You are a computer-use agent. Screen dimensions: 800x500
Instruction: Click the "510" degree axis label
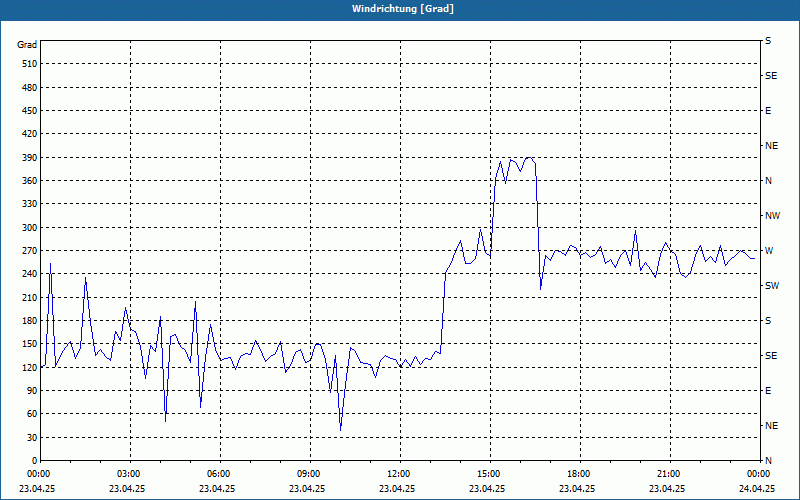click(x=30, y=64)
